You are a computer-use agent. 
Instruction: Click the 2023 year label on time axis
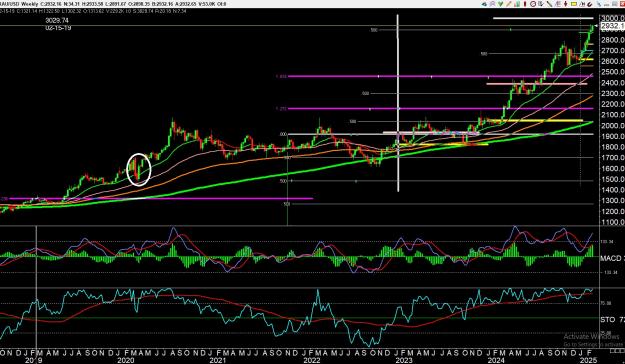point(404,360)
